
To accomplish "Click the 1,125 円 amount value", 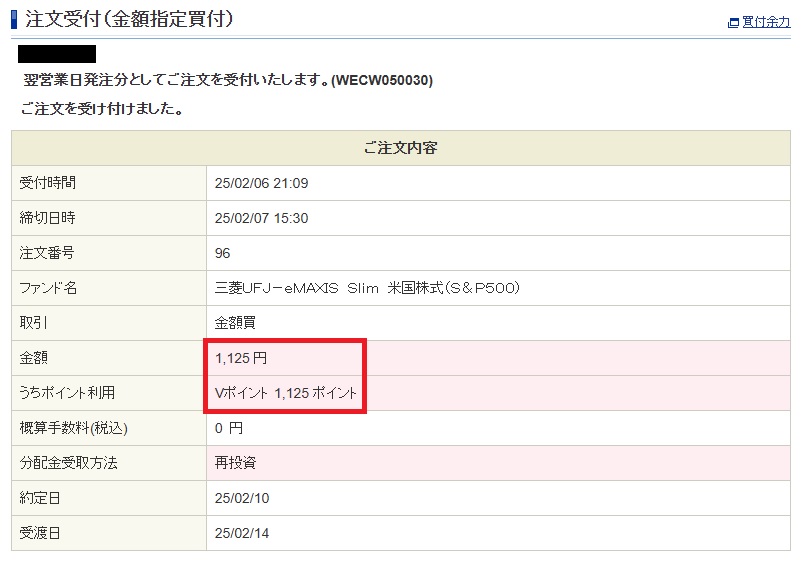I will [241, 358].
